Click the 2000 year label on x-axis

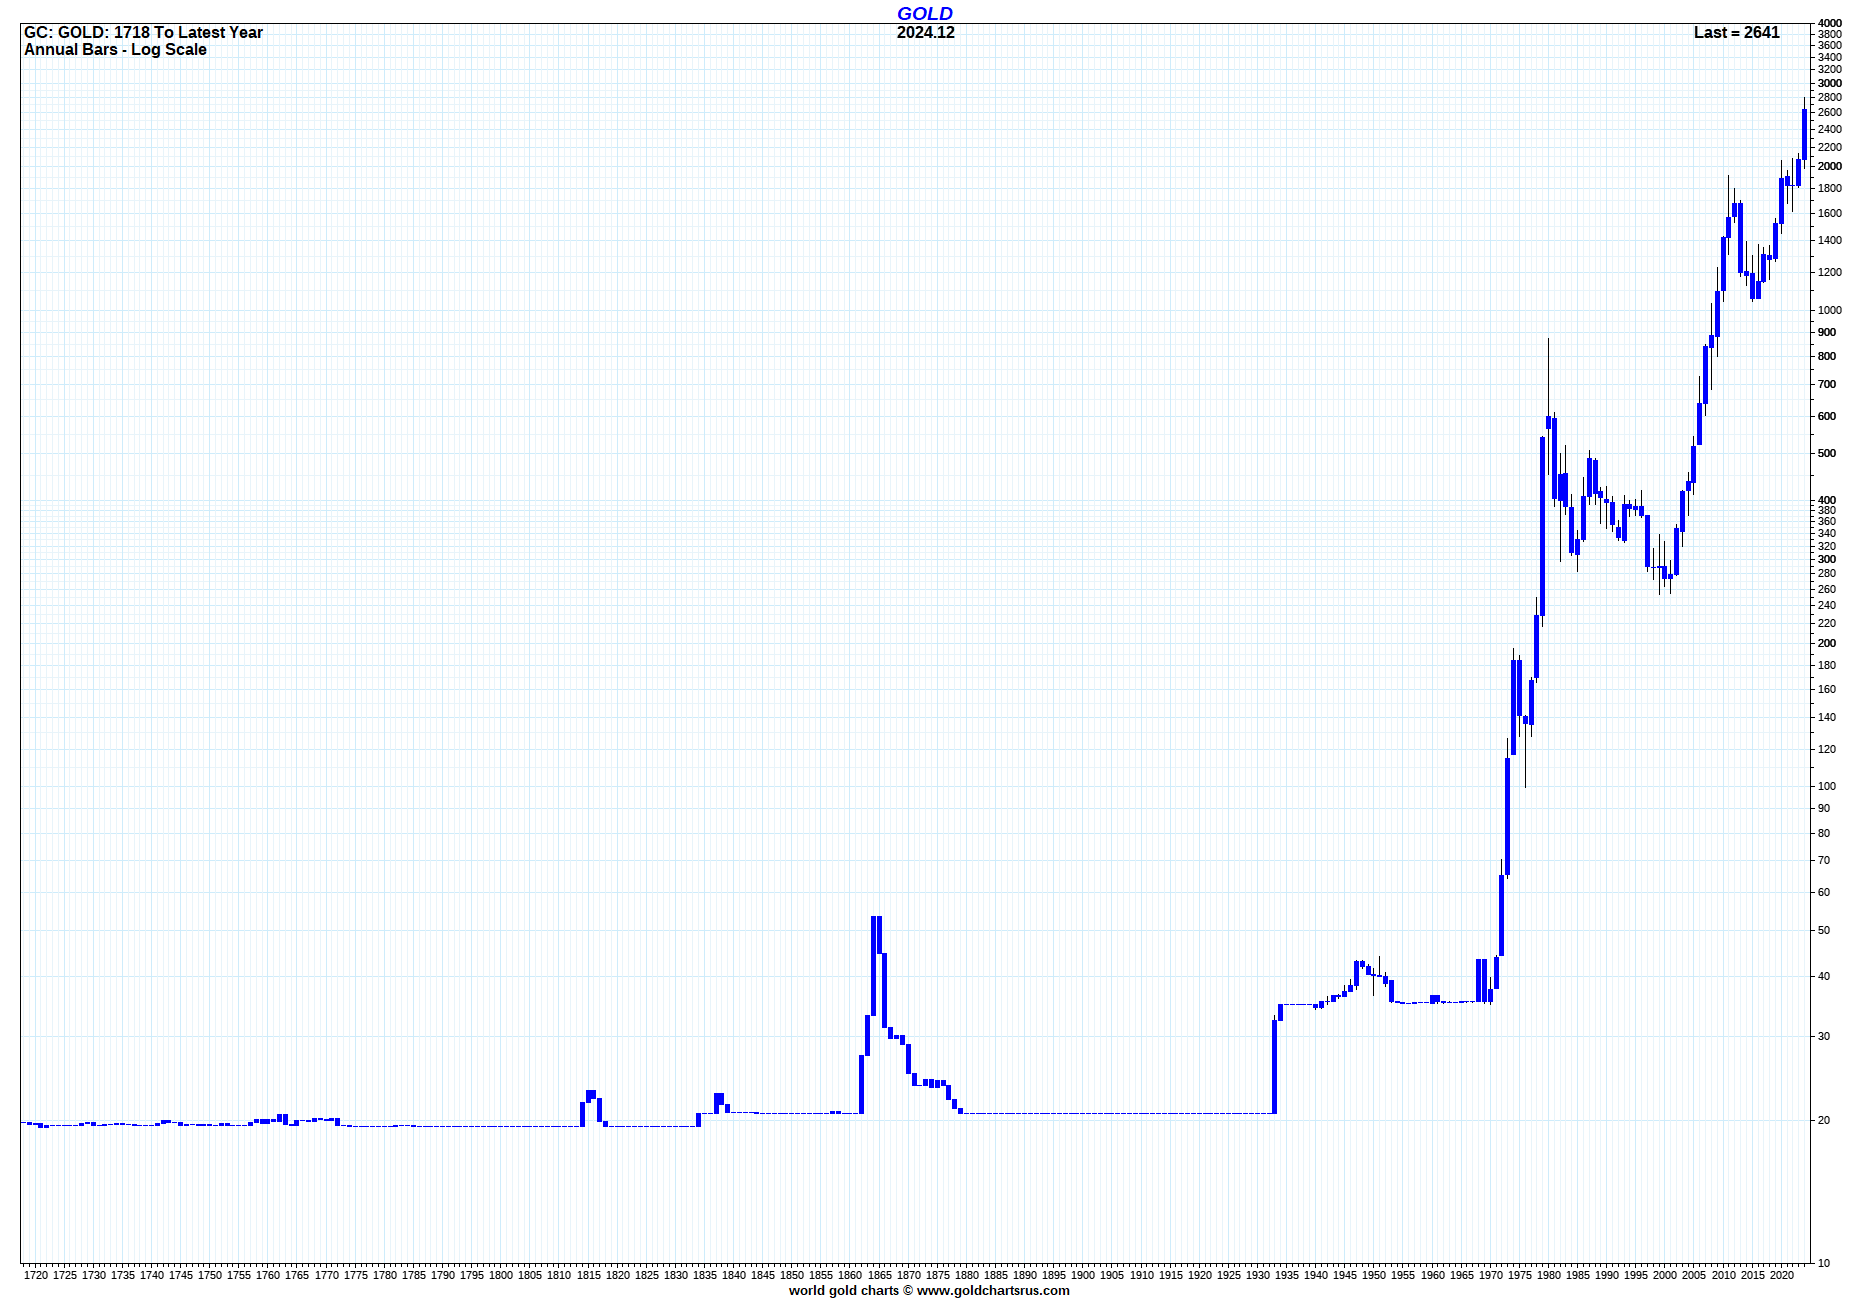[1665, 1275]
